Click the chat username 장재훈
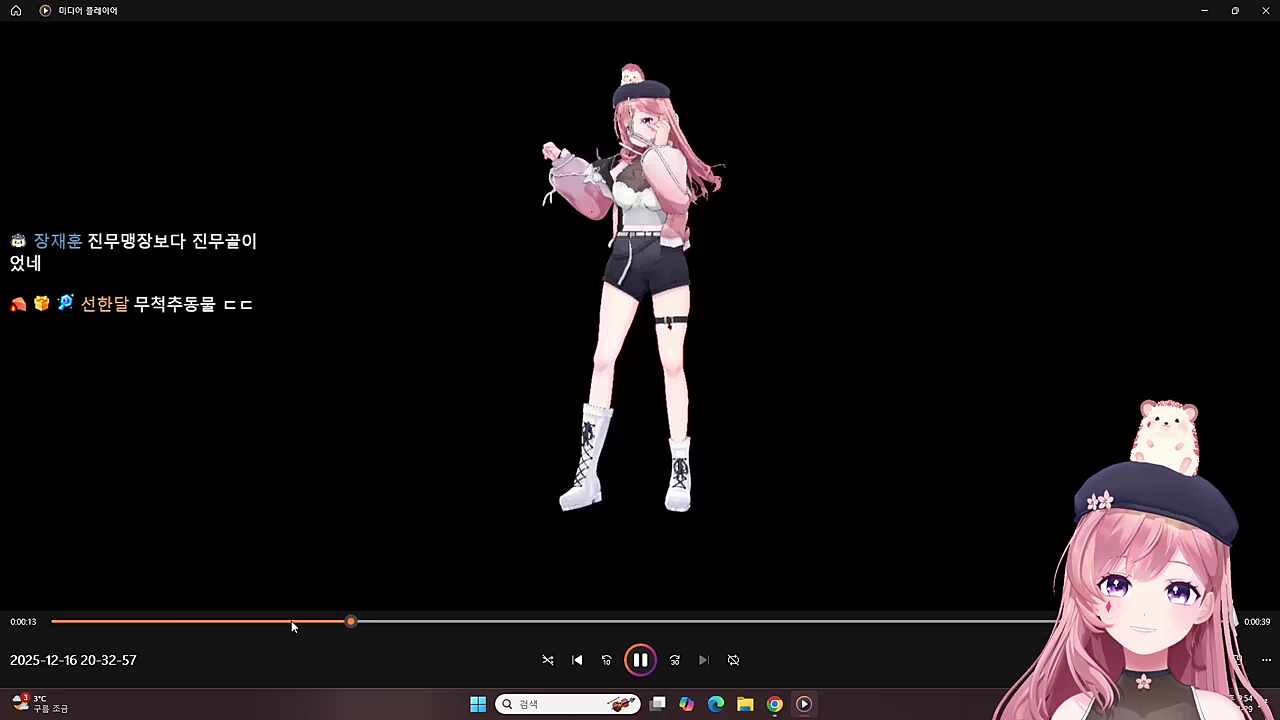The width and height of the screenshot is (1280, 720). click(58, 241)
